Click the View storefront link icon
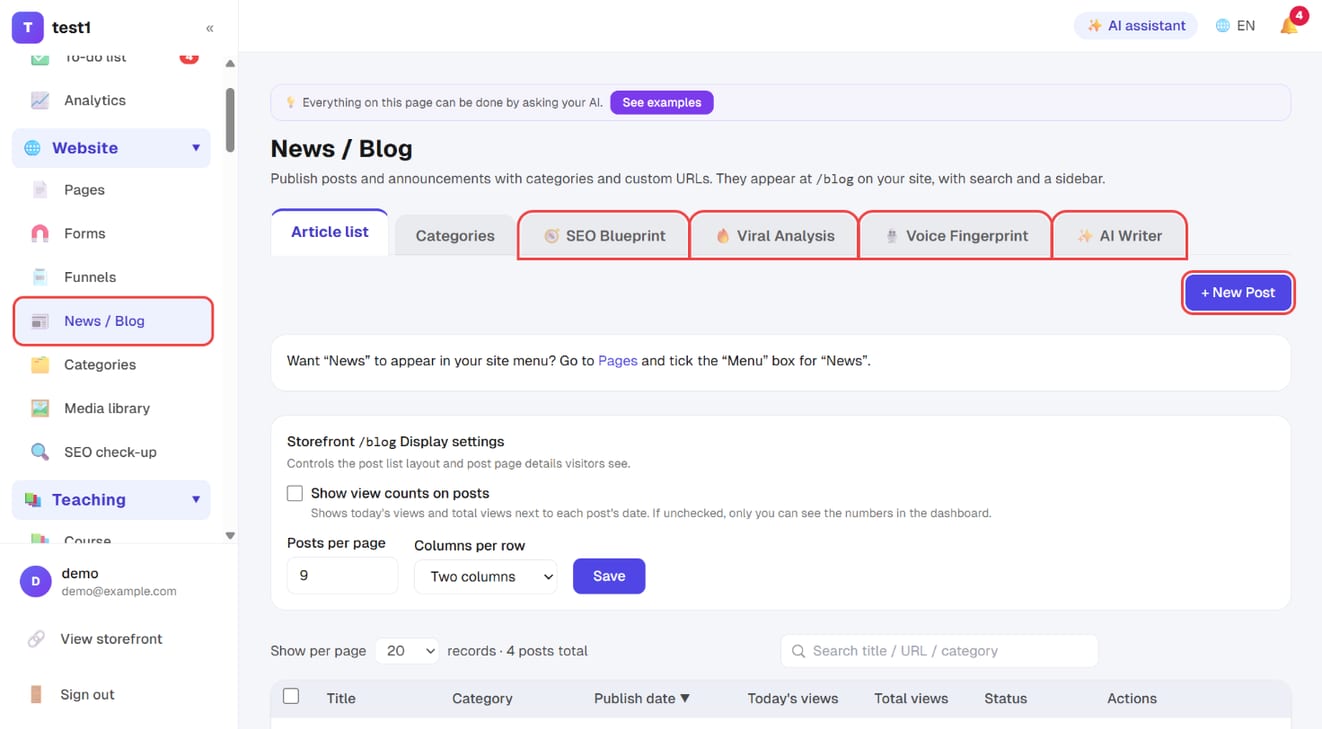Viewport: 1322px width, 729px height. tap(36, 639)
